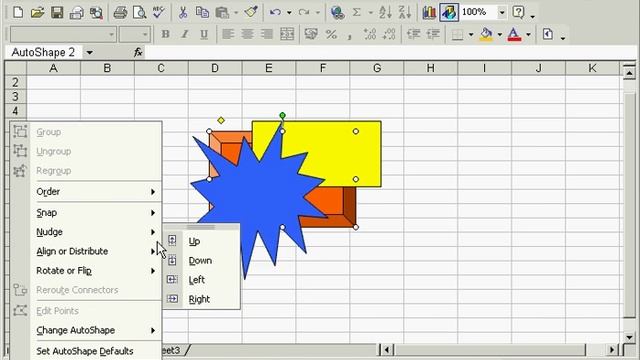
Task: Open the Chart Wizard icon
Action: coord(429,12)
